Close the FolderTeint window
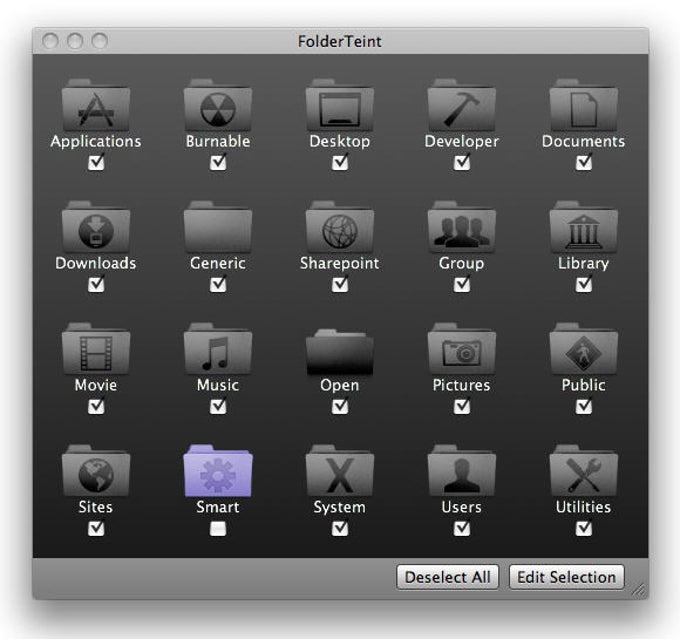The width and height of the screenshot is (680, 639). tap(50, 41)
